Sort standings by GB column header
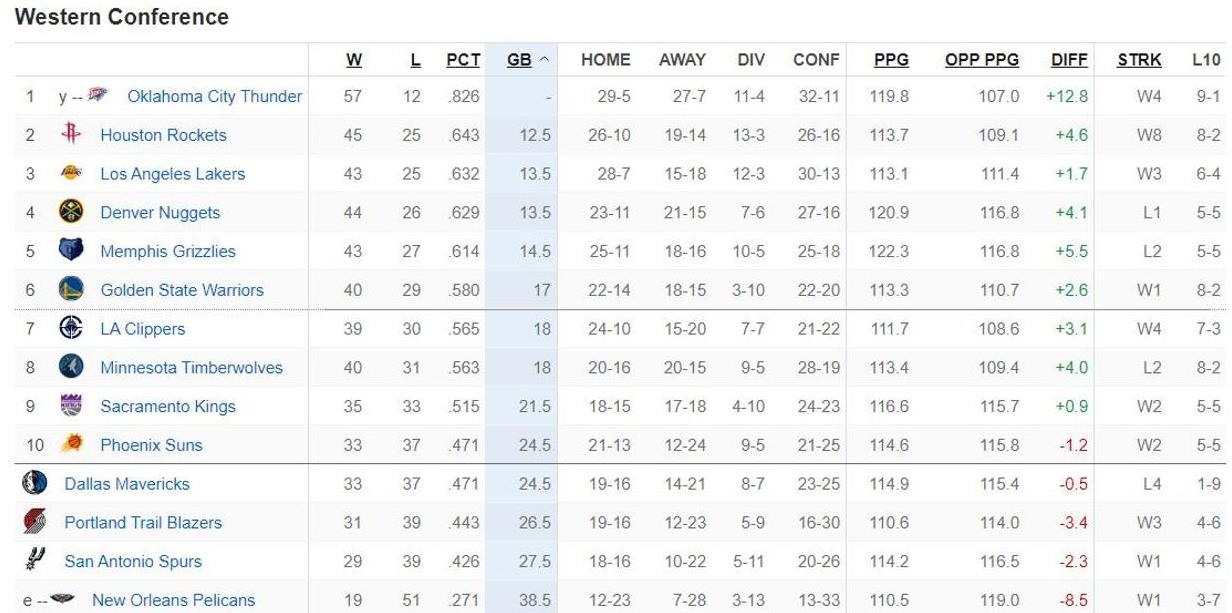 519,60
